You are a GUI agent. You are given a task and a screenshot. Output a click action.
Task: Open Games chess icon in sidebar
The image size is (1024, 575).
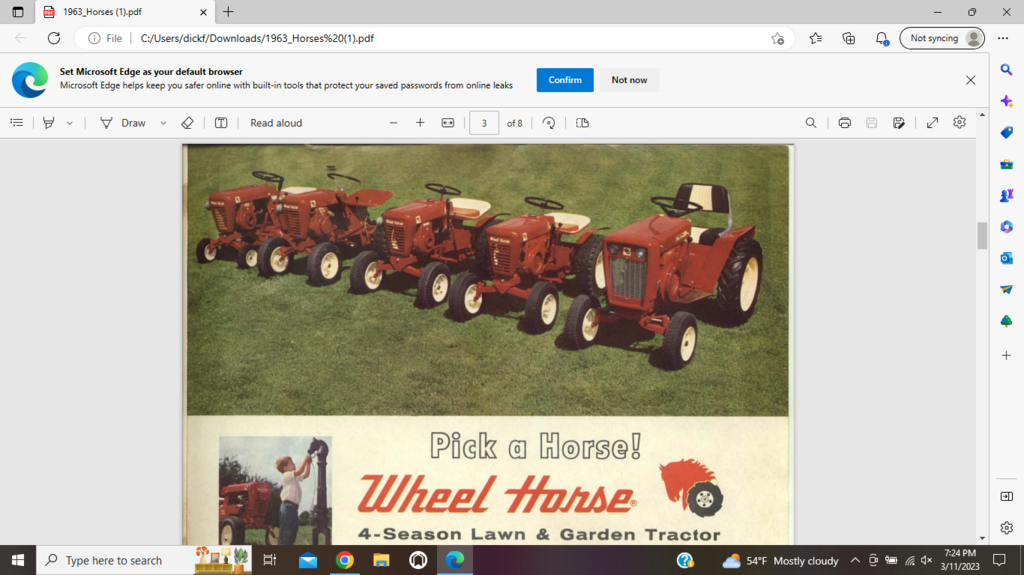(1006, 195)
